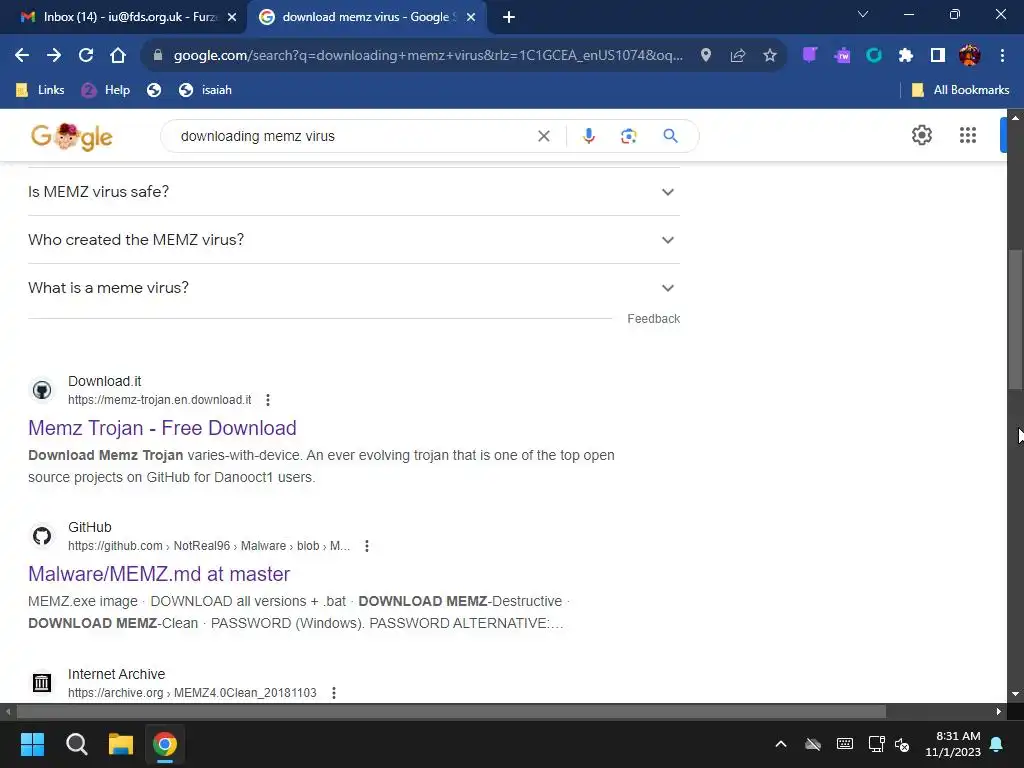Image resolution: width=1024 pixels, height=768 pixels.
Task: Open more options for the Download.it result
Action: coord(268,400)
